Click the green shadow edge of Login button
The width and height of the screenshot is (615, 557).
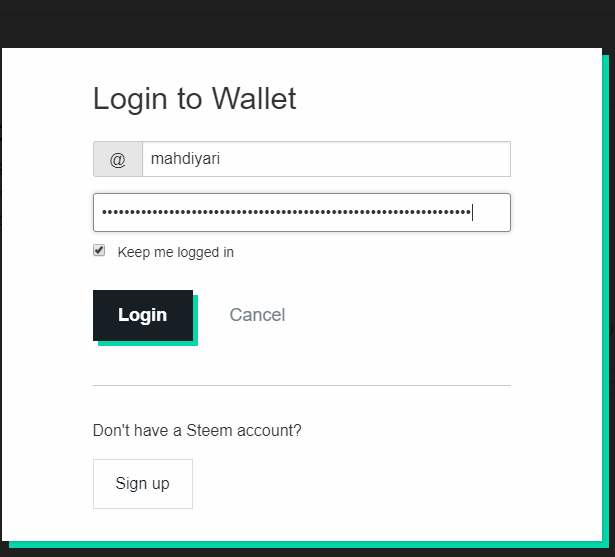pyautogui.click(x=148, y=343)
